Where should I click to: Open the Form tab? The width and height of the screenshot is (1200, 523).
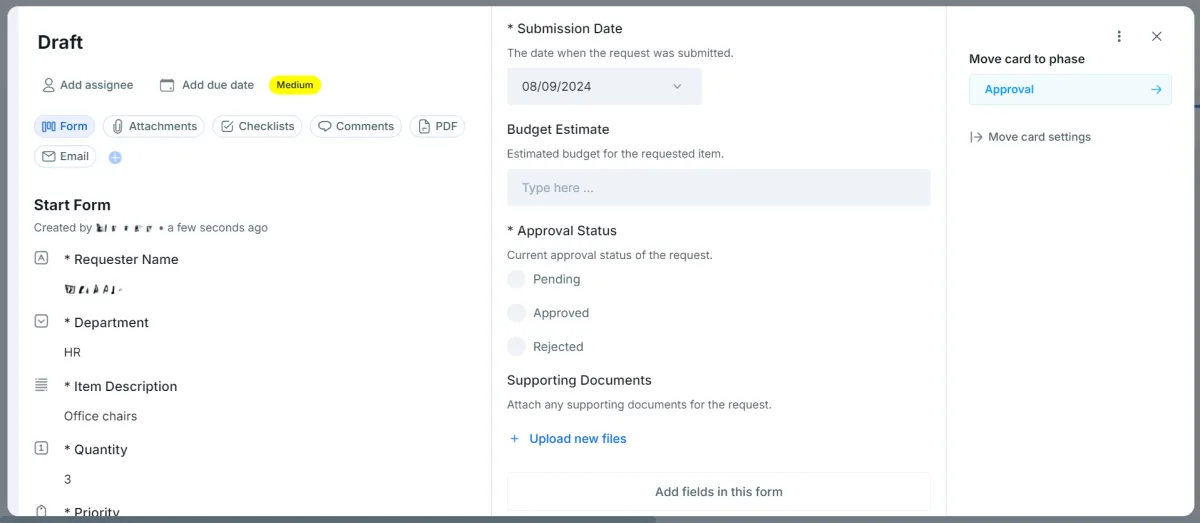tap(65, 126)
